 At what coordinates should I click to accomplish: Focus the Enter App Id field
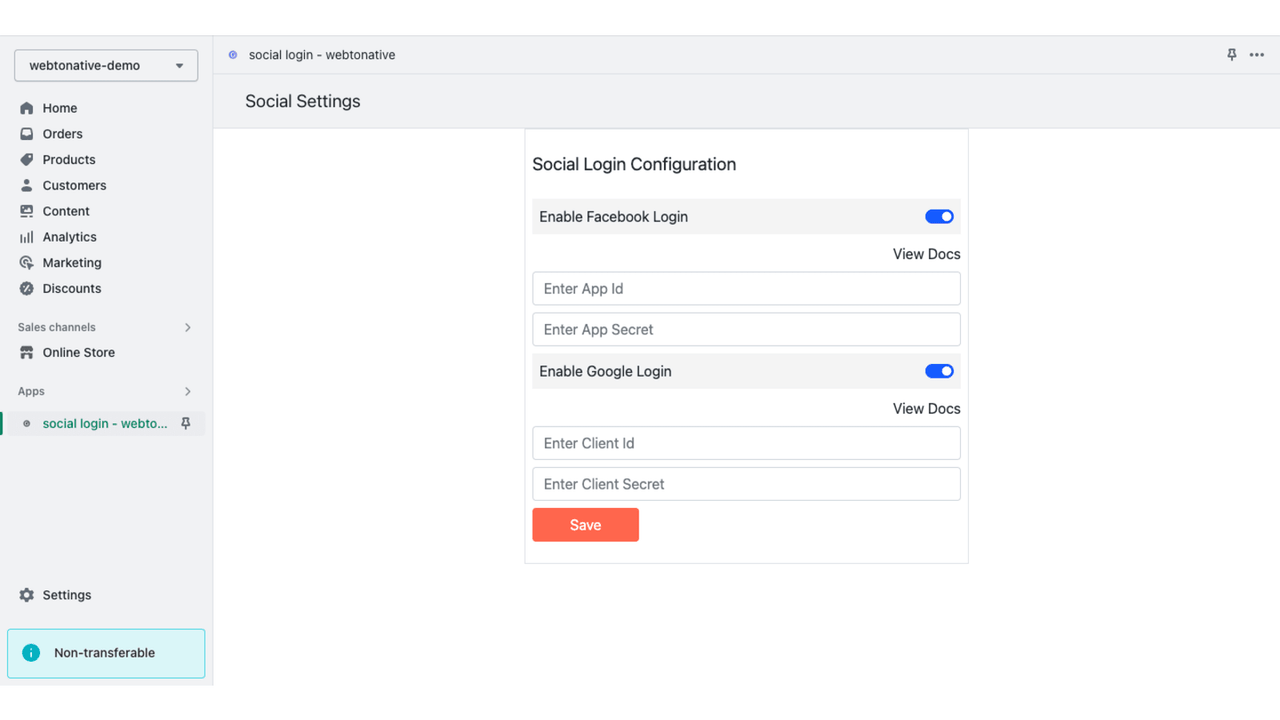pyautogui.click(x=746, y=289)
